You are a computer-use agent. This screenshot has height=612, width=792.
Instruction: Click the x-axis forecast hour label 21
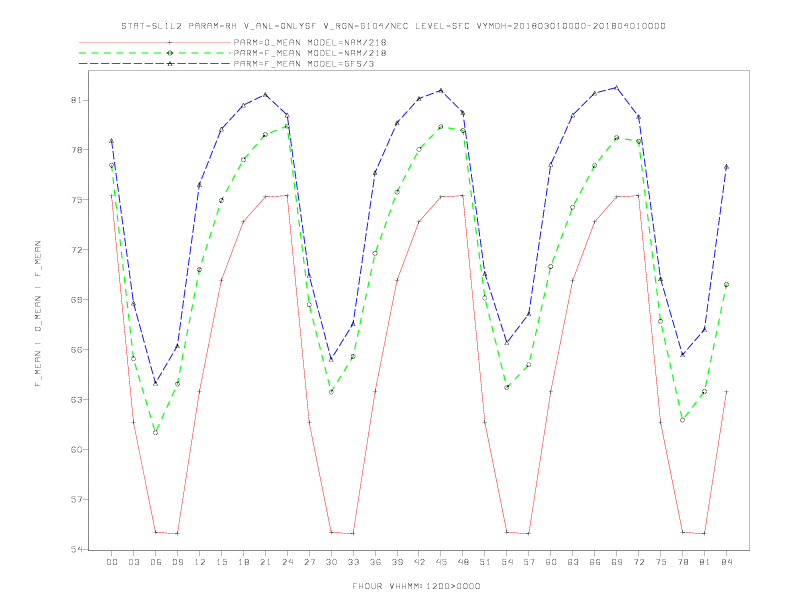coord(265,562)
